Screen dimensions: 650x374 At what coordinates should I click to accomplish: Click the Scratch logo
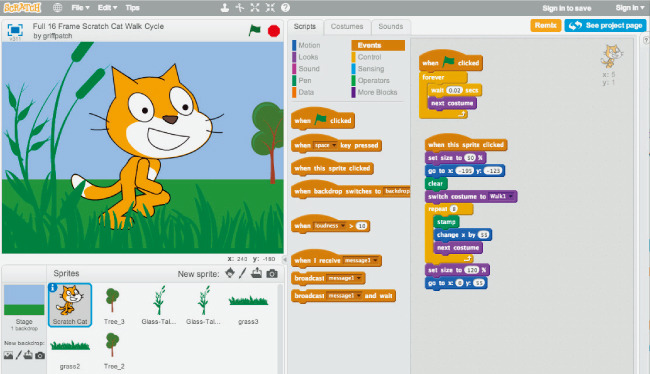(x=22, y=7)
